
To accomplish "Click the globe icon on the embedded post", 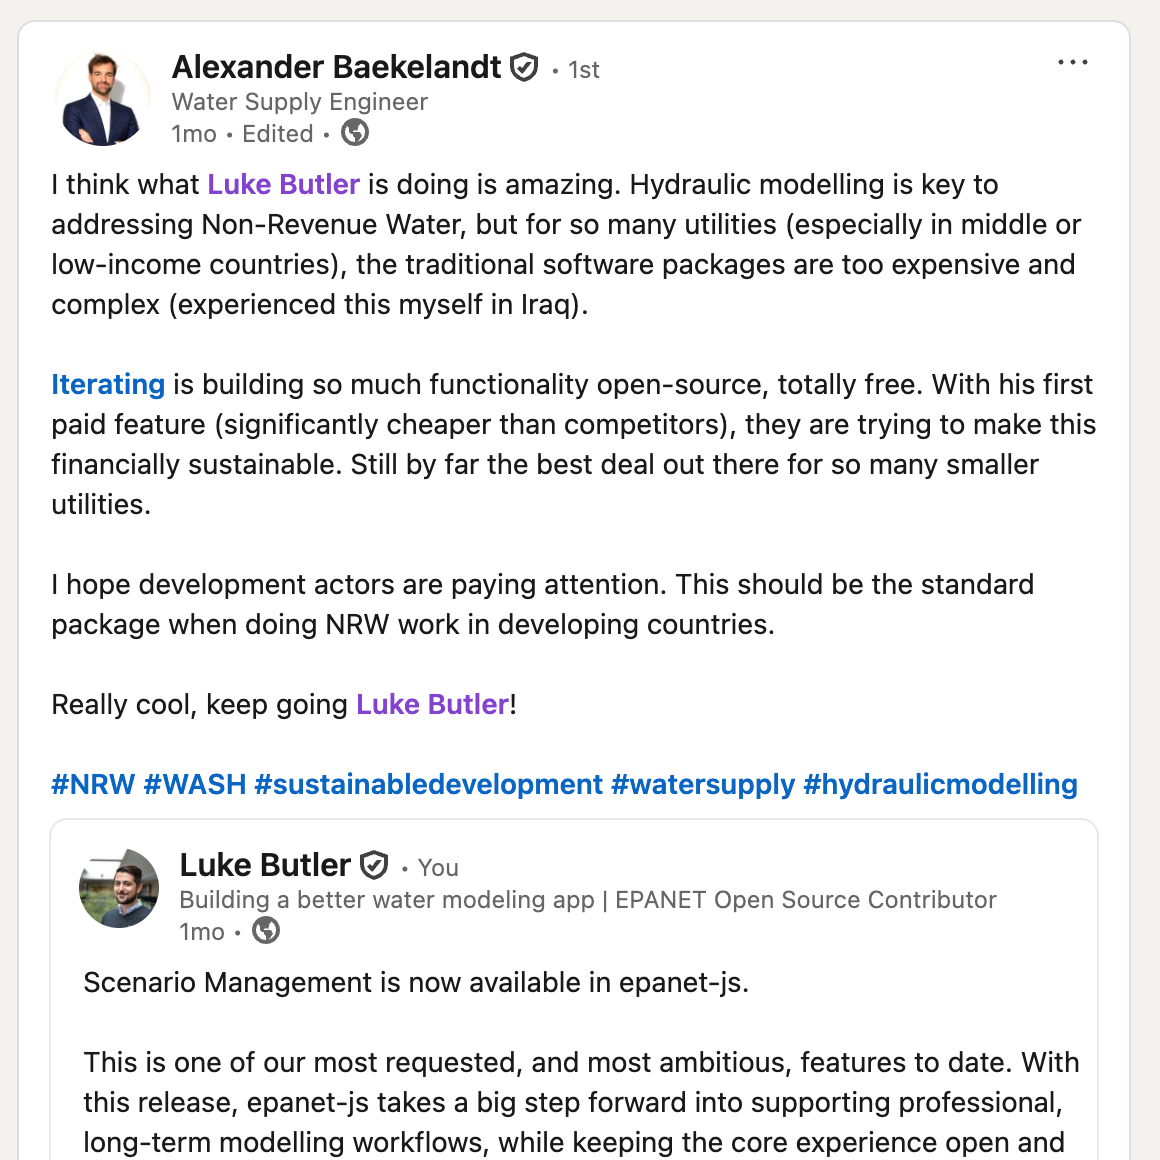I will [264, 931].
